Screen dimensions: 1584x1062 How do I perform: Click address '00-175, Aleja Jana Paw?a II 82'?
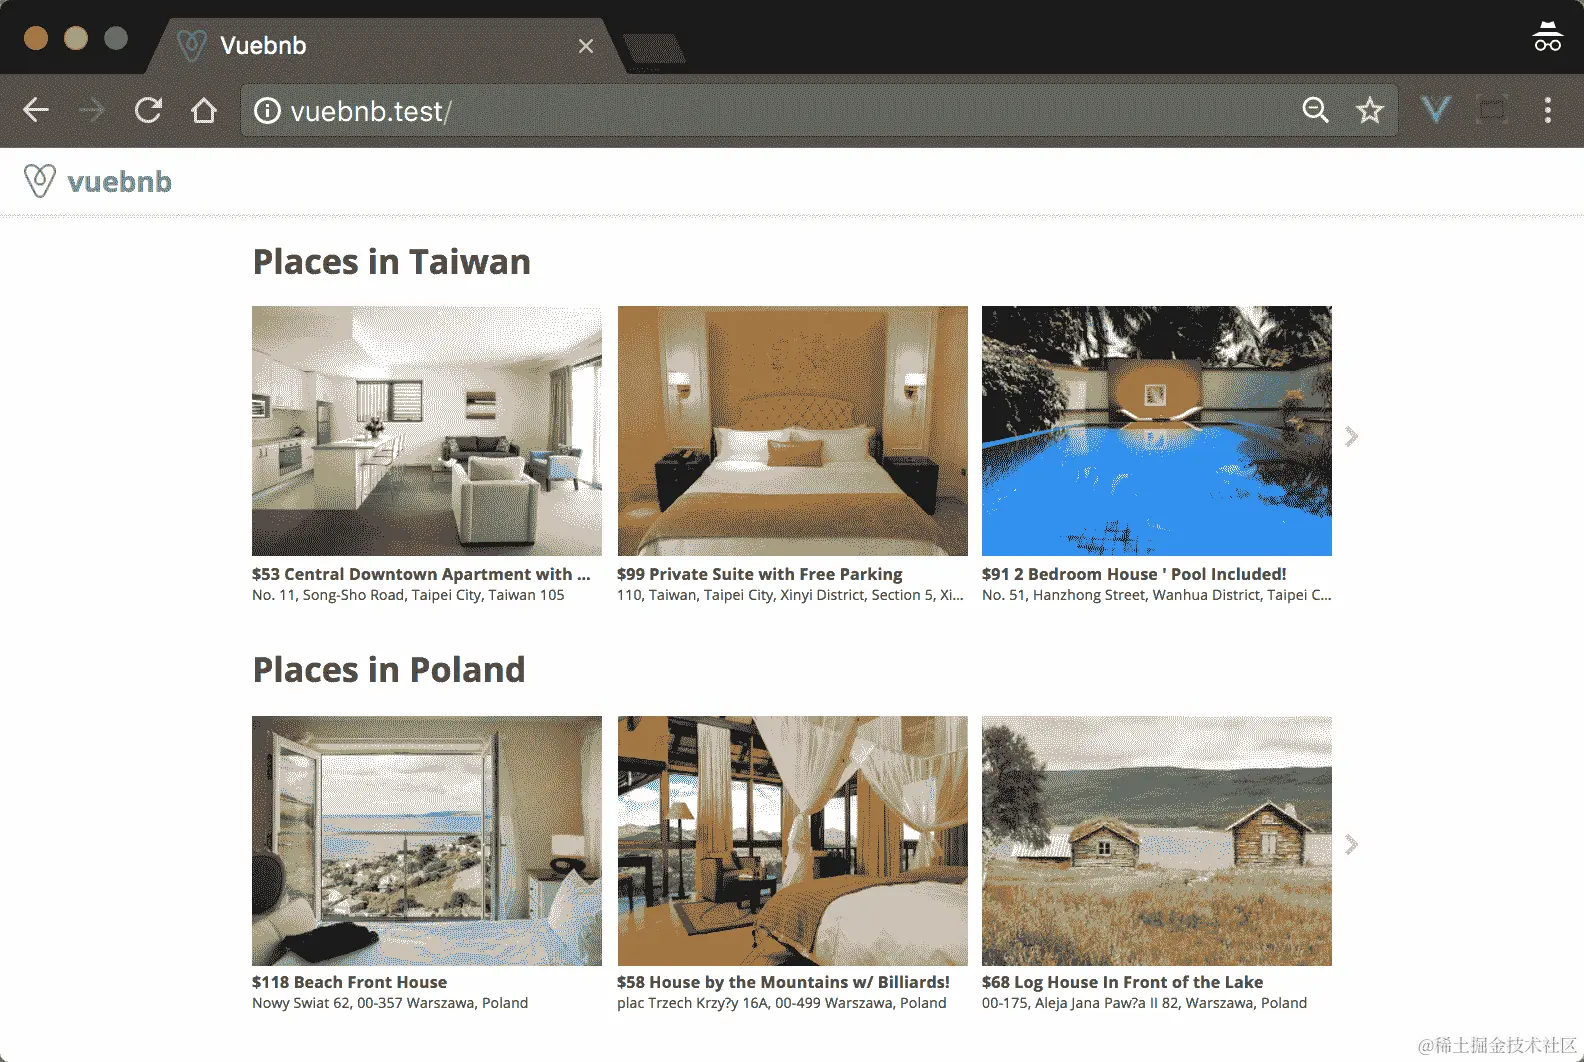point(1144,1003)
